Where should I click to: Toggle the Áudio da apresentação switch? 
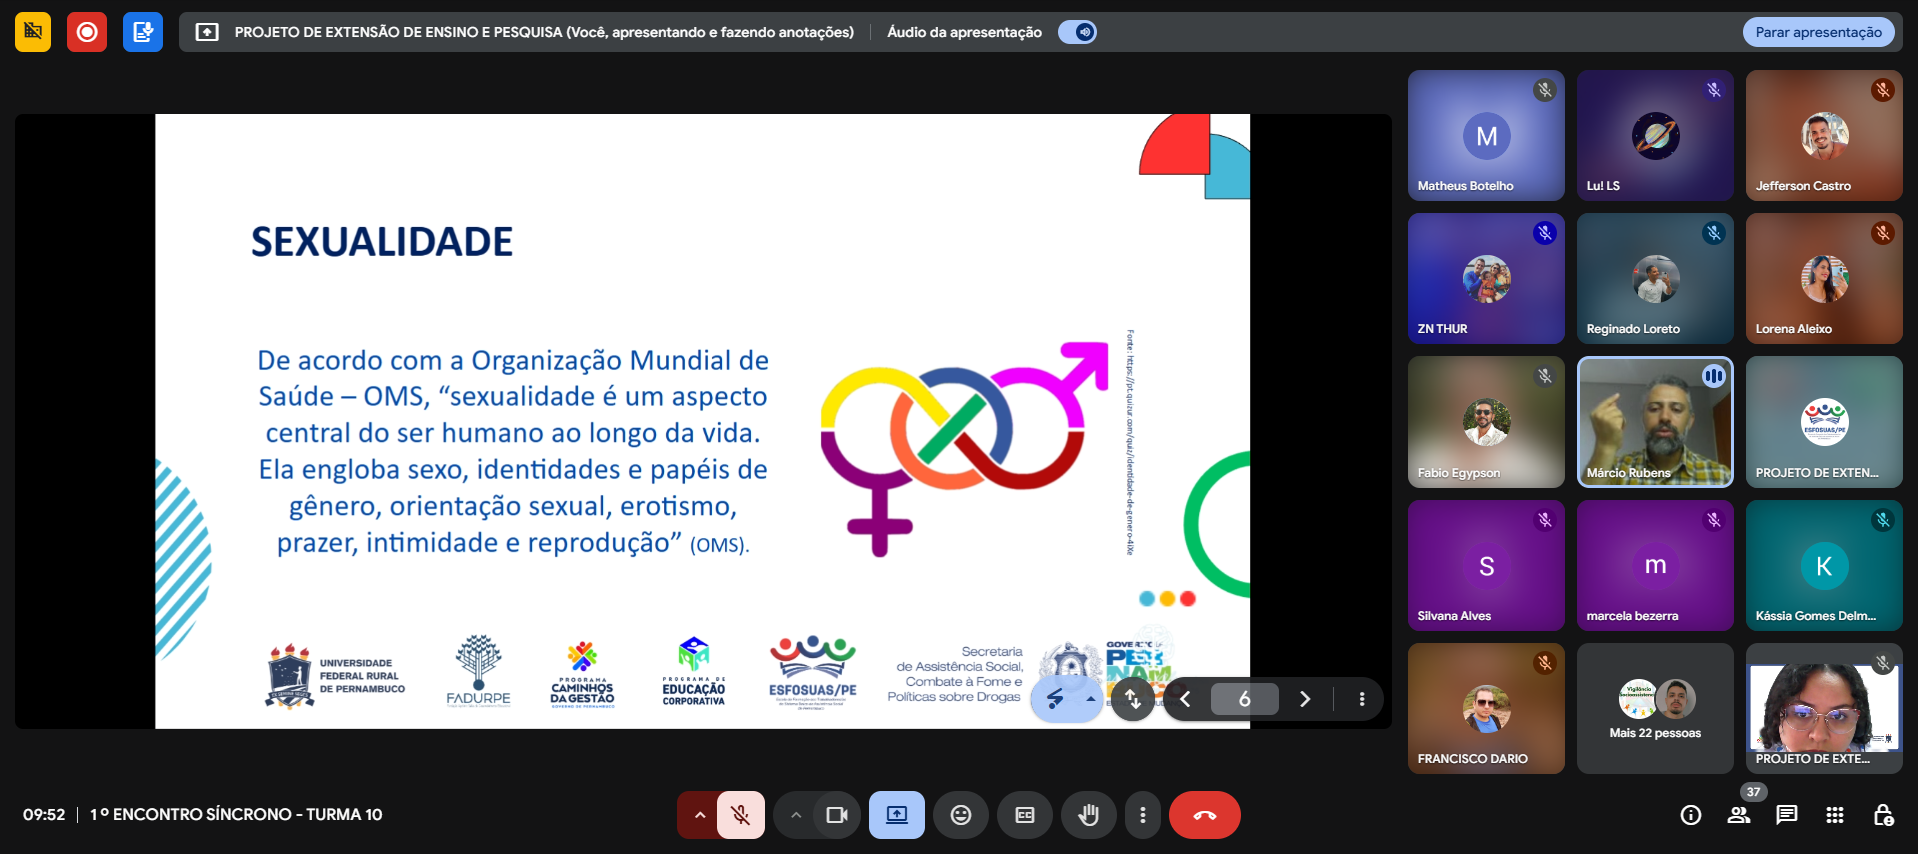1078,32
